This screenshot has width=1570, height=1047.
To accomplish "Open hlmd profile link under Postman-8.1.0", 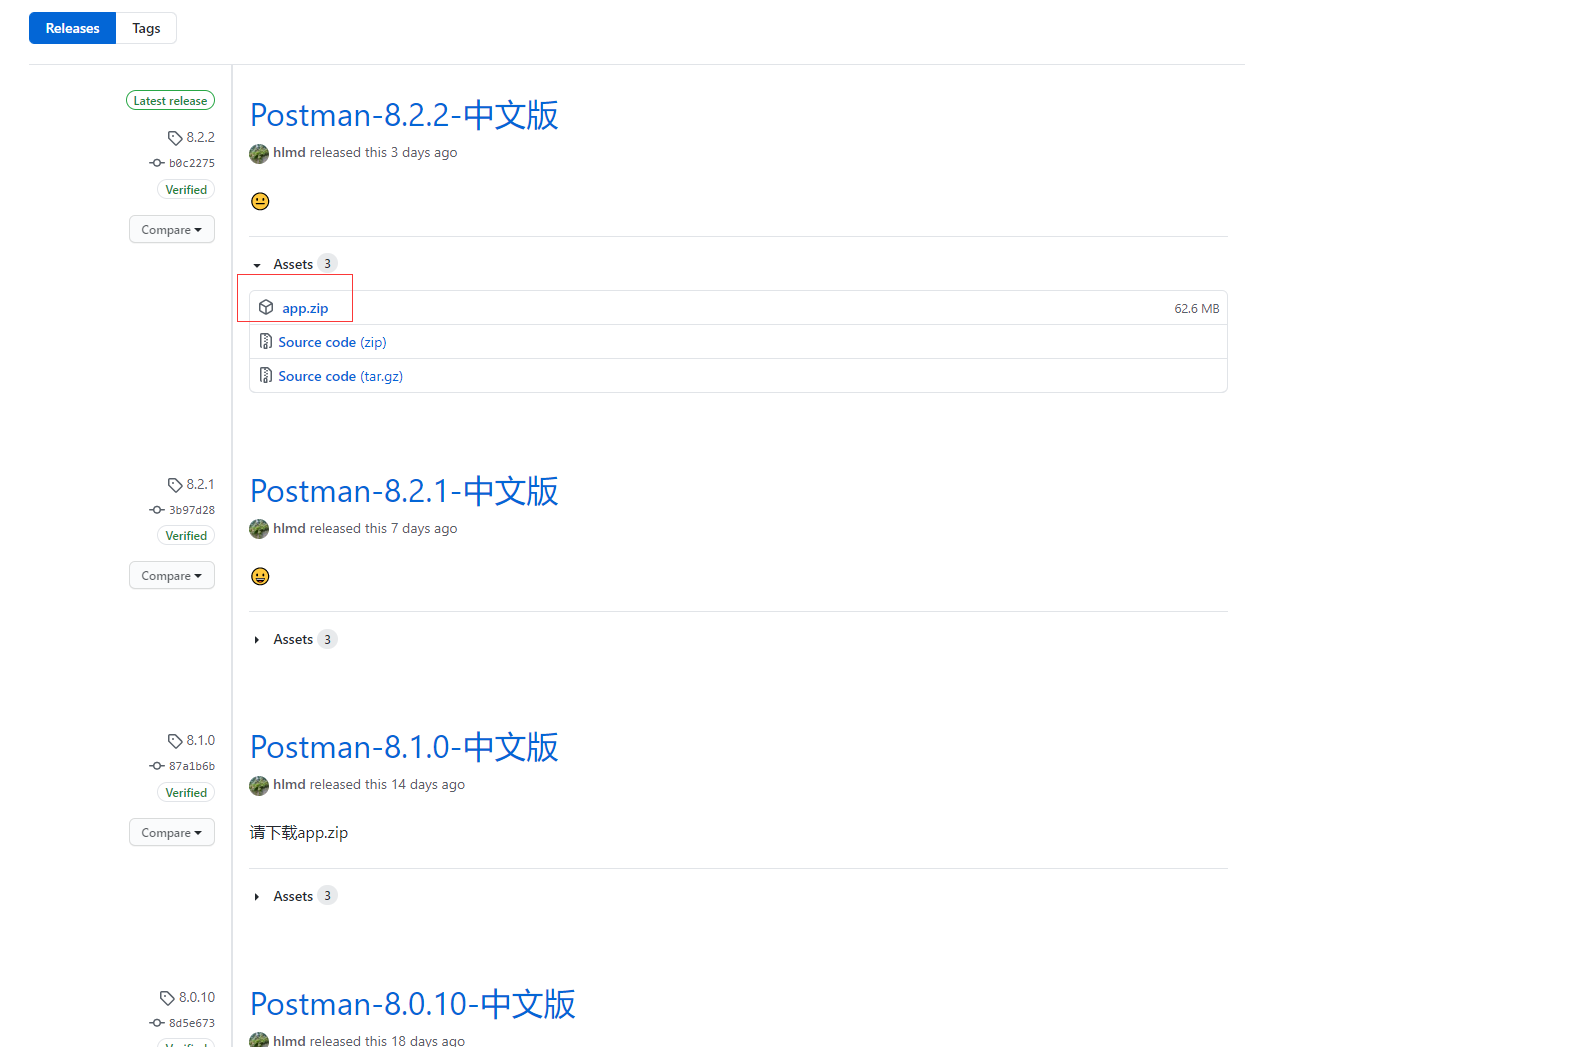I will [x=289, y=784].
